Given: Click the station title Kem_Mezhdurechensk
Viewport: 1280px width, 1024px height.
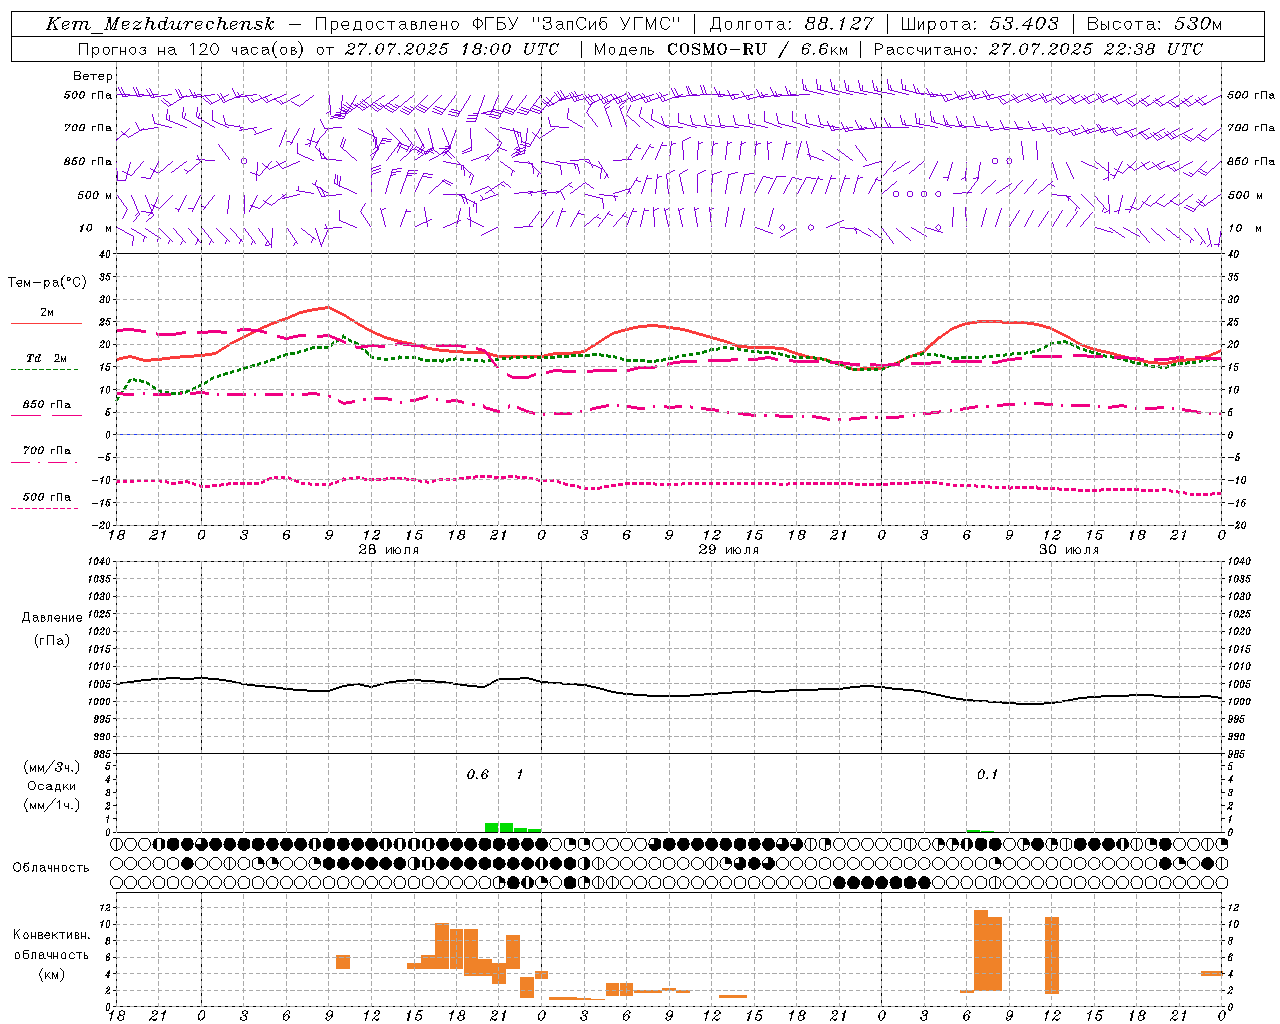Looking at the screenshot, I should [x=160, y=24].
